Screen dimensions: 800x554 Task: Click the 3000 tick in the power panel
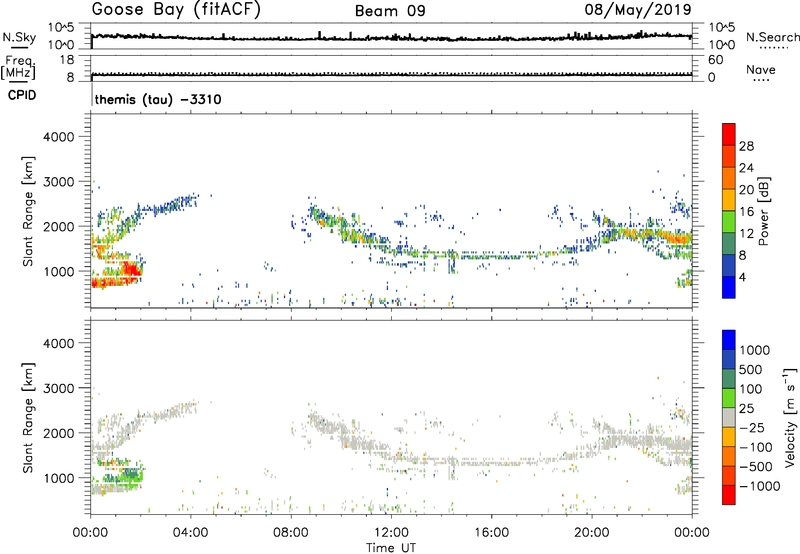click(x=59, y=182)
